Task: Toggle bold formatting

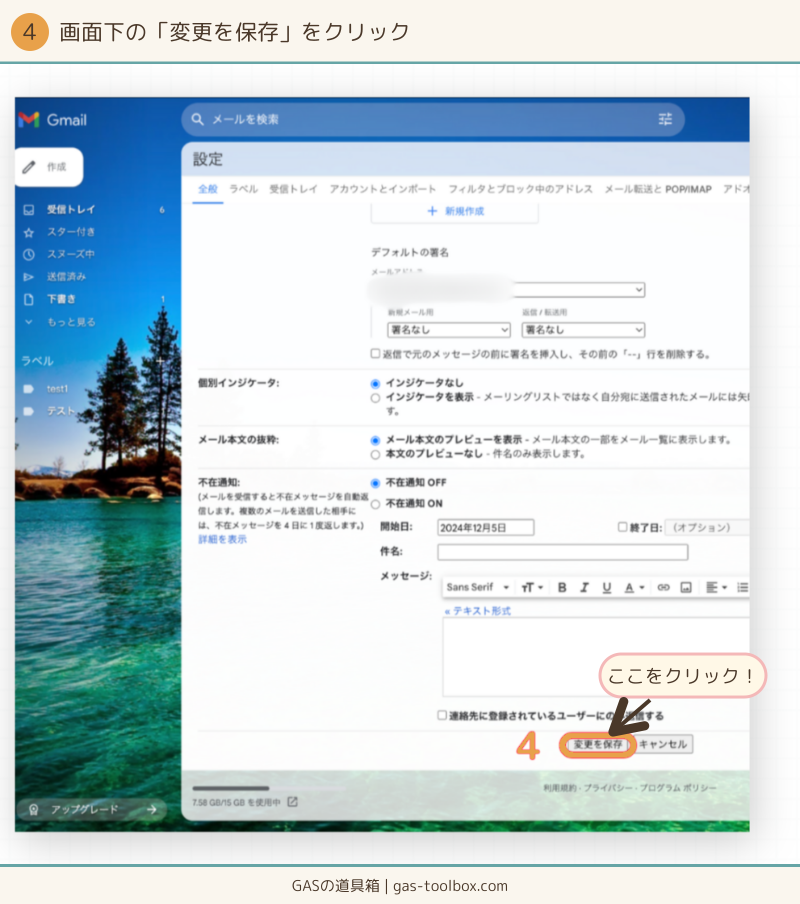Action: [562, 587]
